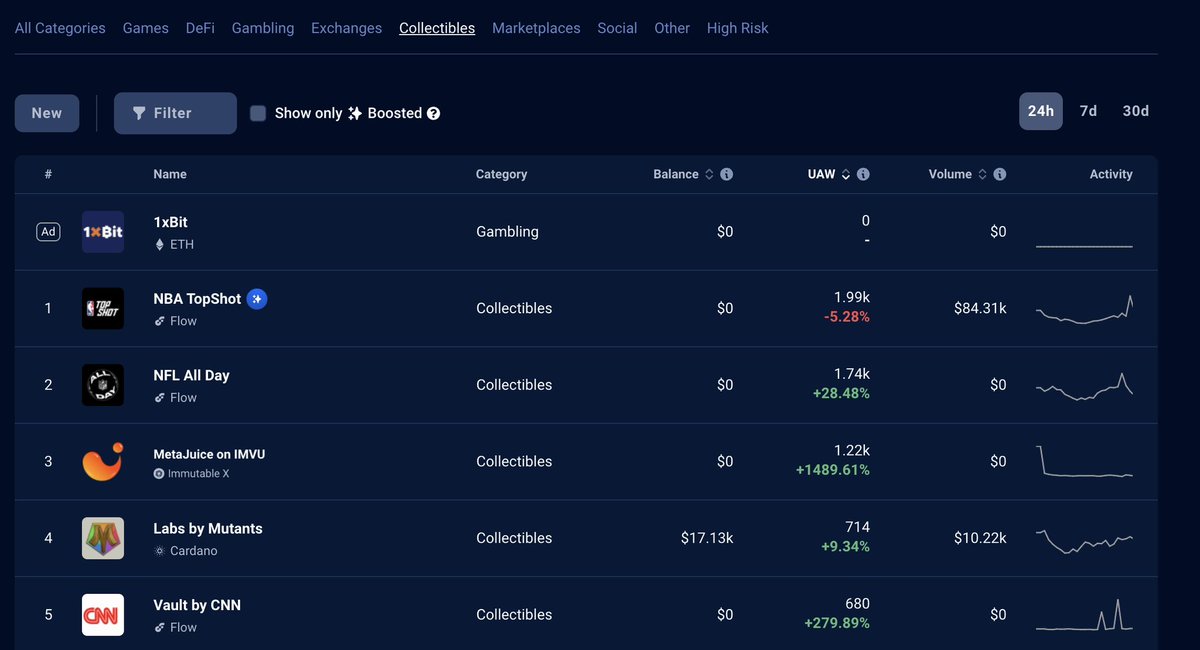Click the Balance column info icon
The image size is (1200, 650).
coord(727,174)
